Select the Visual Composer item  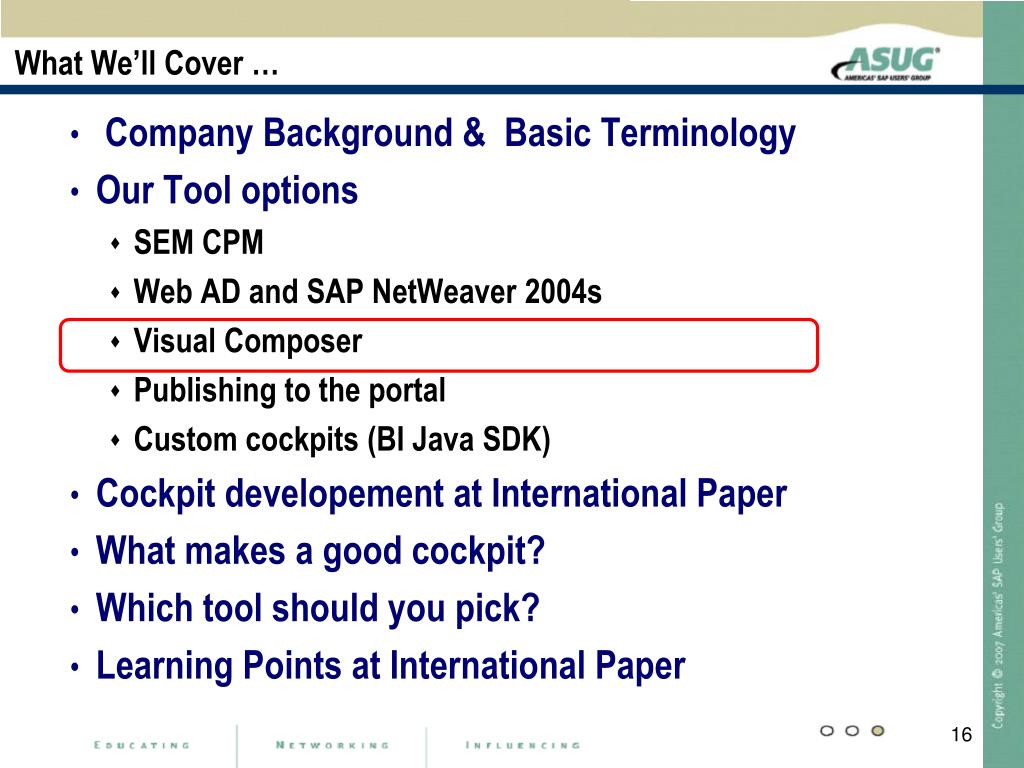(248, 341)
